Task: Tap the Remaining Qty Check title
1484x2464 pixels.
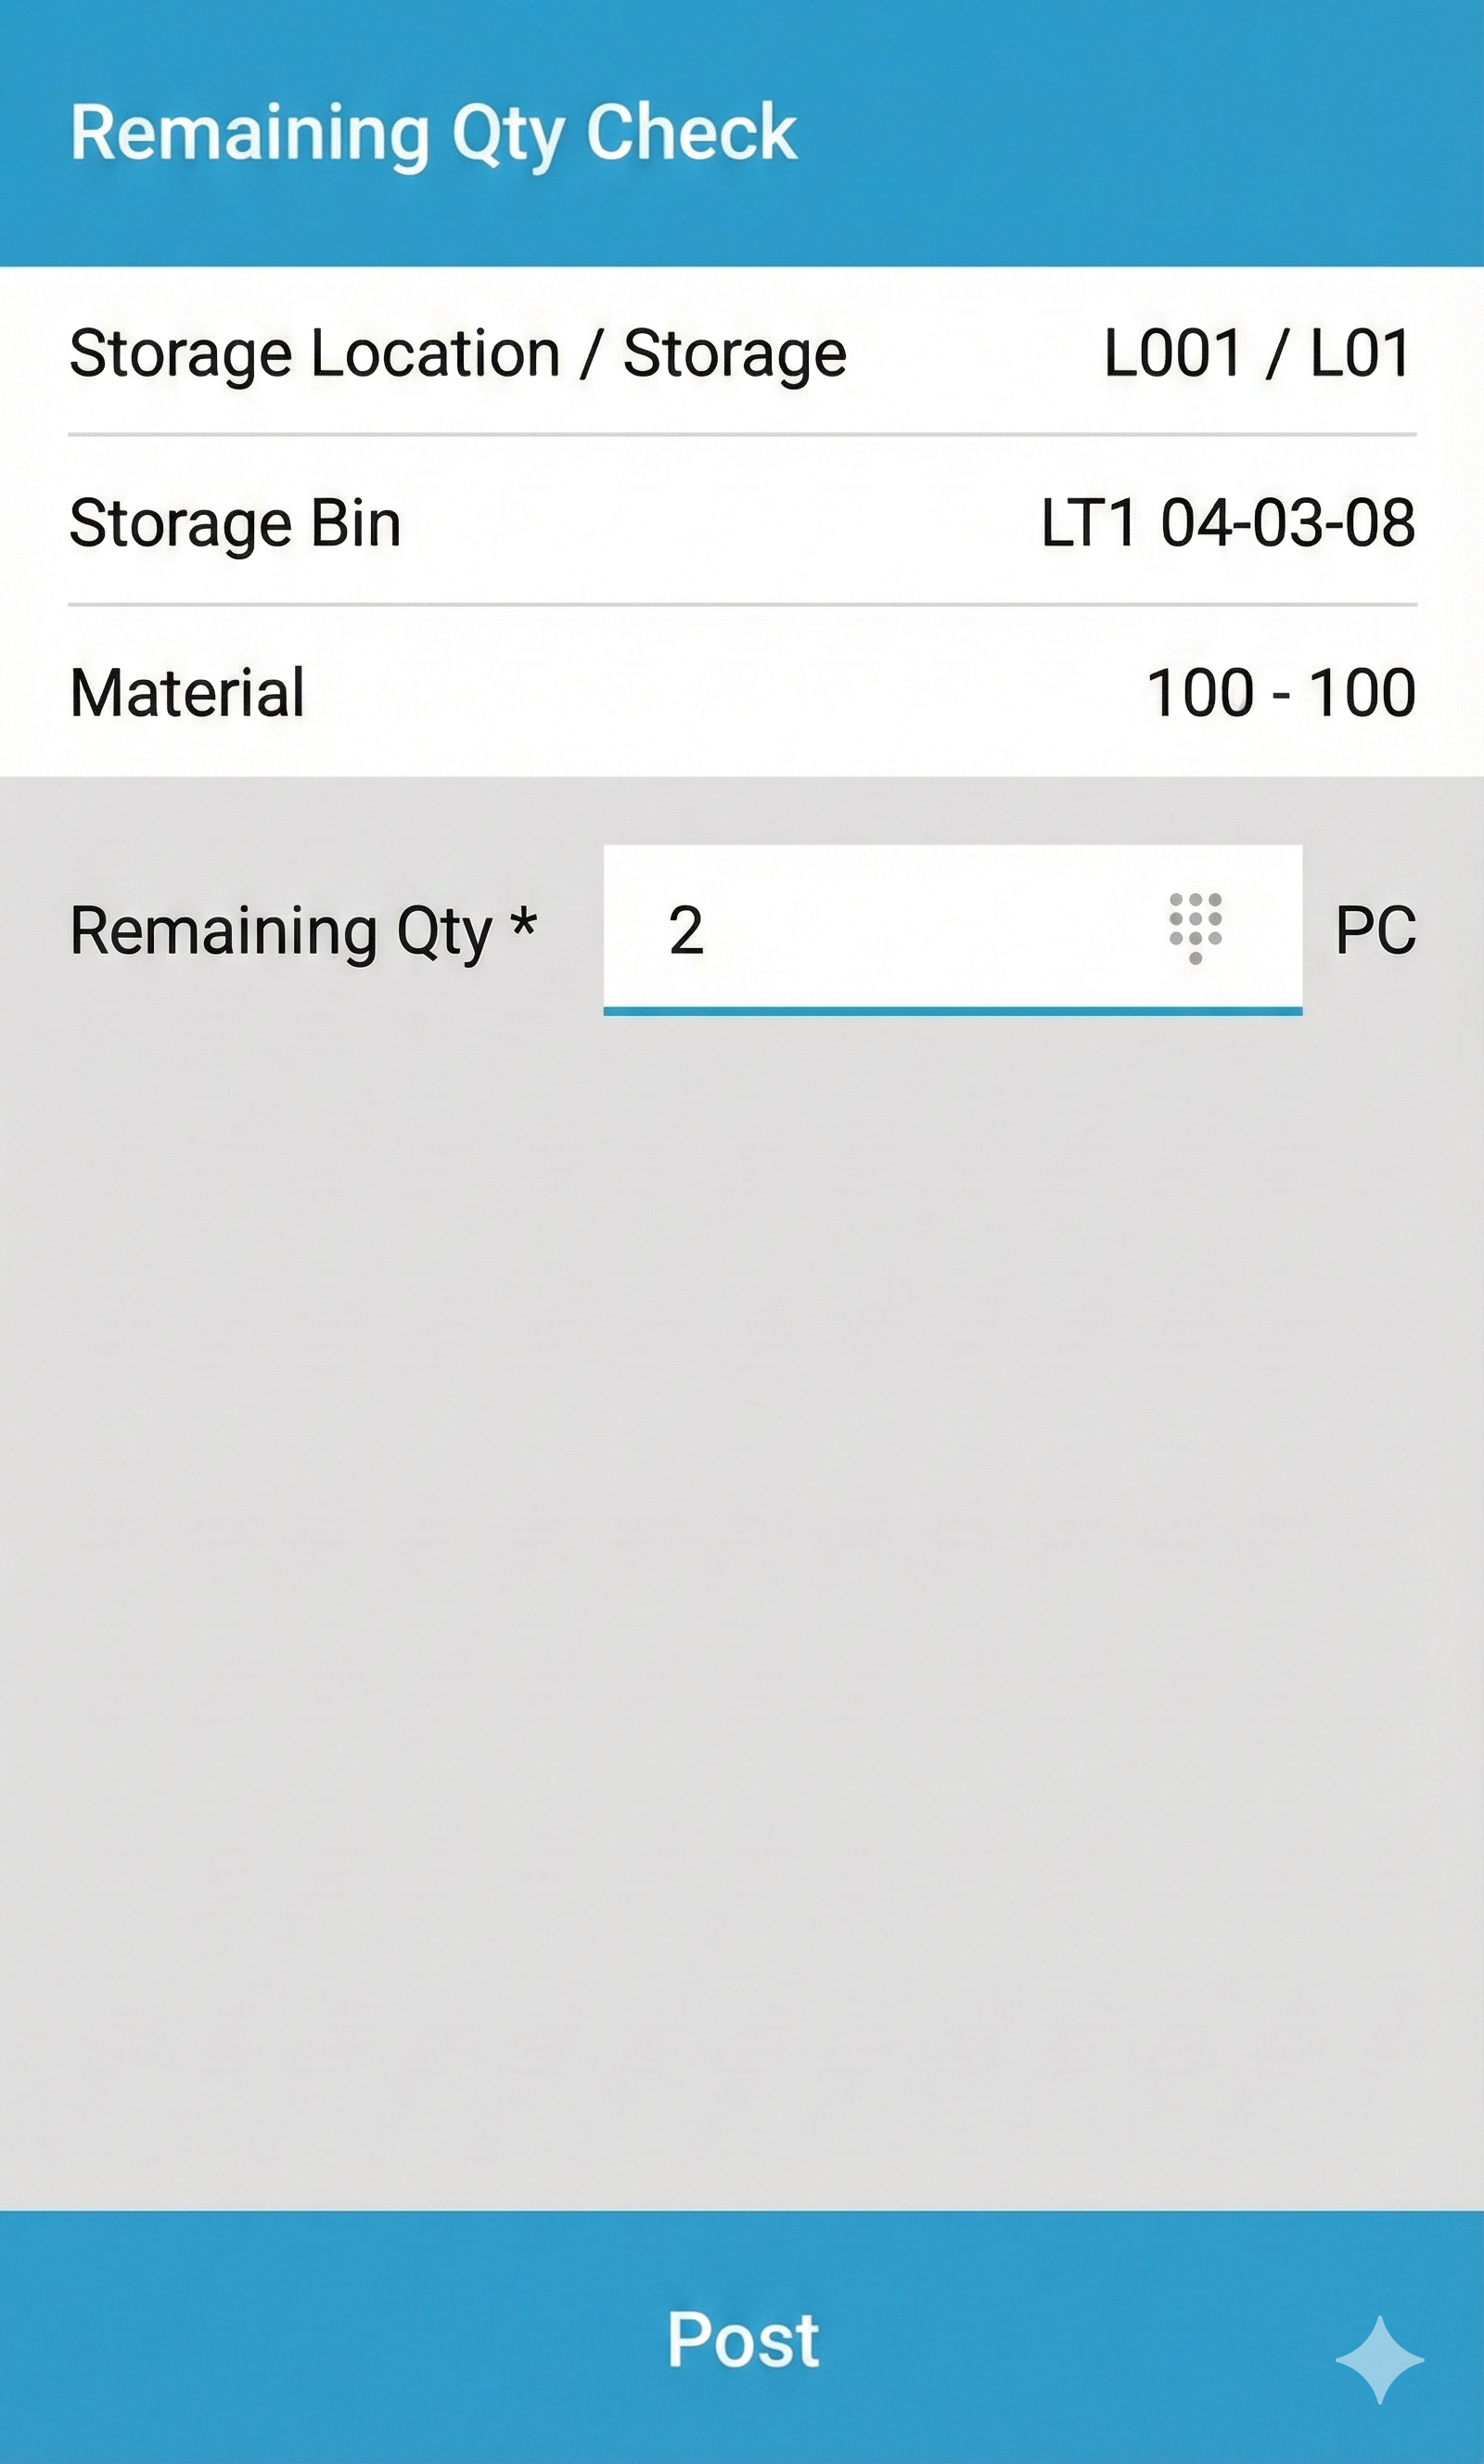Action: pos(433,133)
